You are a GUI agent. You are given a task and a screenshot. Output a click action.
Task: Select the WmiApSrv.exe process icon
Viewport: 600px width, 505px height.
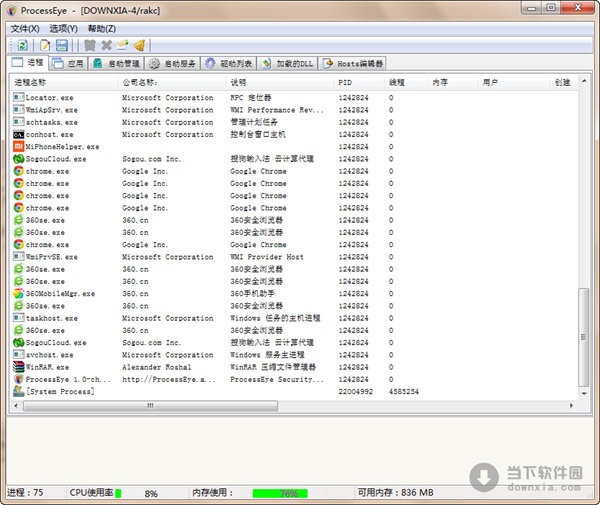pos(18,110)
